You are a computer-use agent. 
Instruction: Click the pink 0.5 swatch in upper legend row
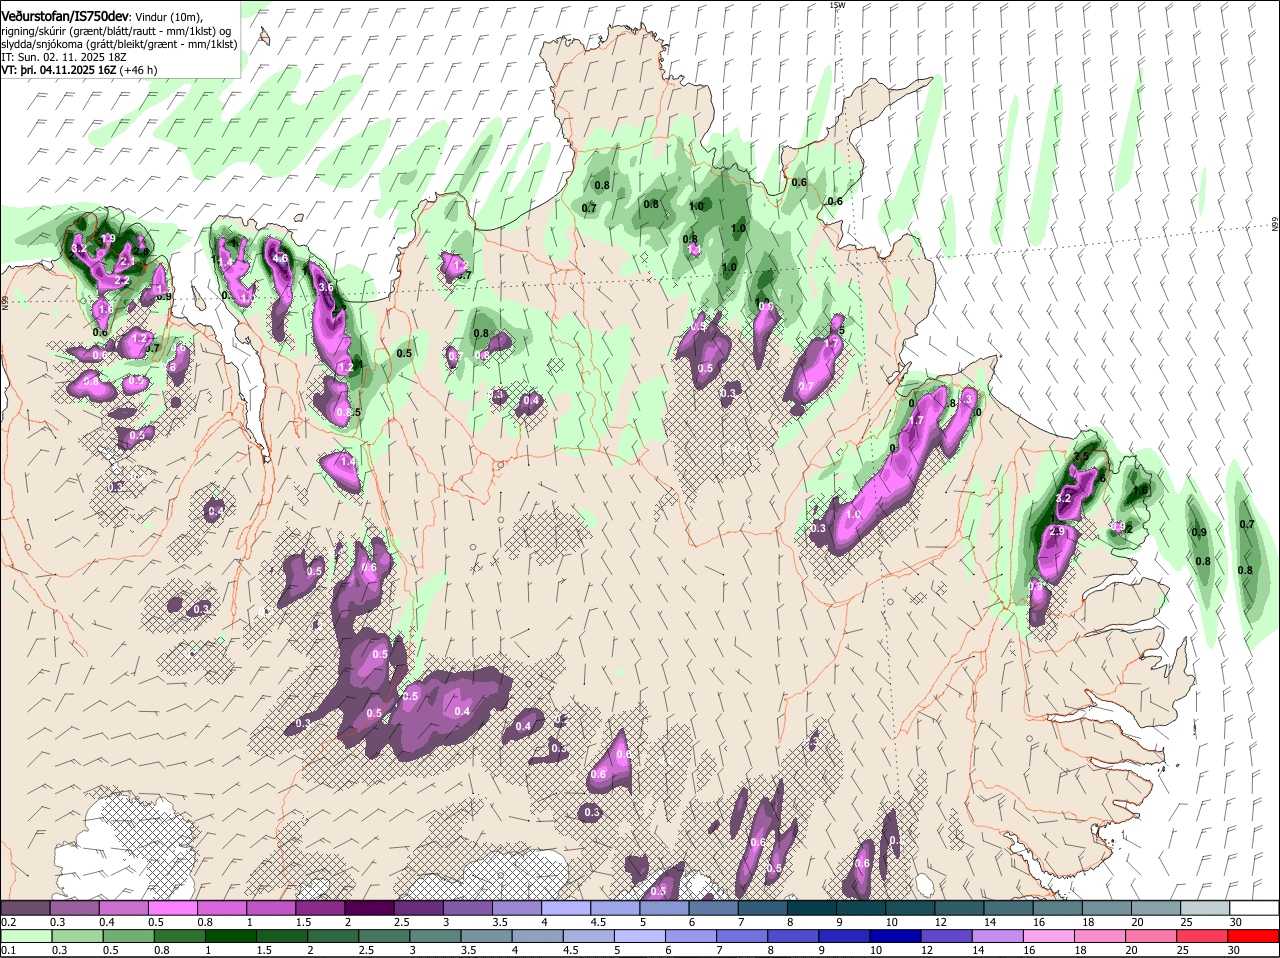[172, 907]
